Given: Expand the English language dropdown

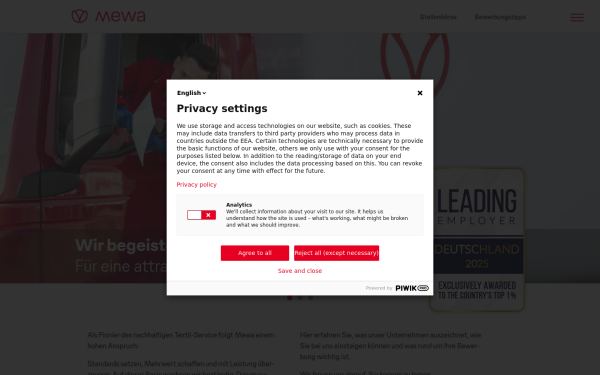Looking at the screenshot, I should [x=191, y=93].
